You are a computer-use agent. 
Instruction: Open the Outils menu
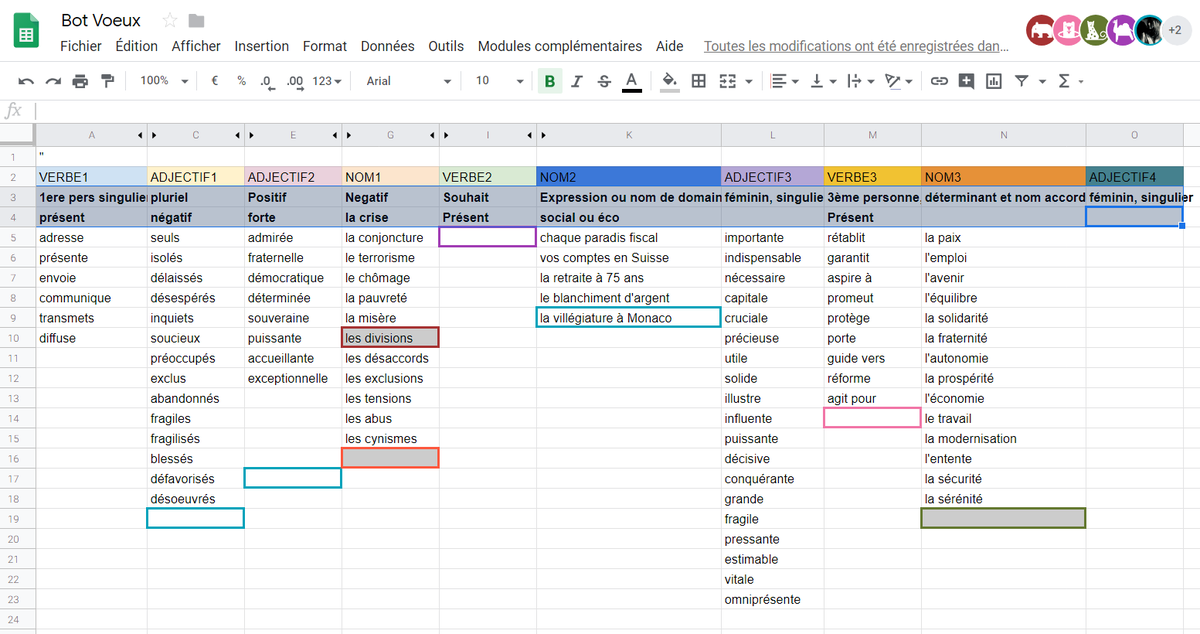click(x=446, y=46)
